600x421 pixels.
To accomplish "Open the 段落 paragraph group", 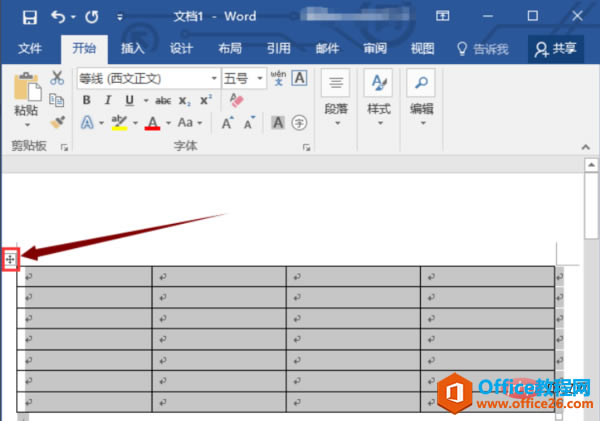I will point(336,98).
